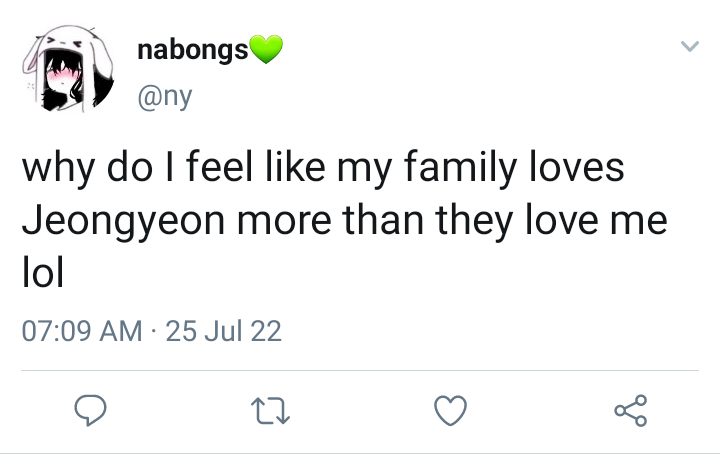Viewport: 720px width, 465px height.
Task: Click the phrase 'more than they love me'
Action: pyautogui.click(x=452, y=222)
